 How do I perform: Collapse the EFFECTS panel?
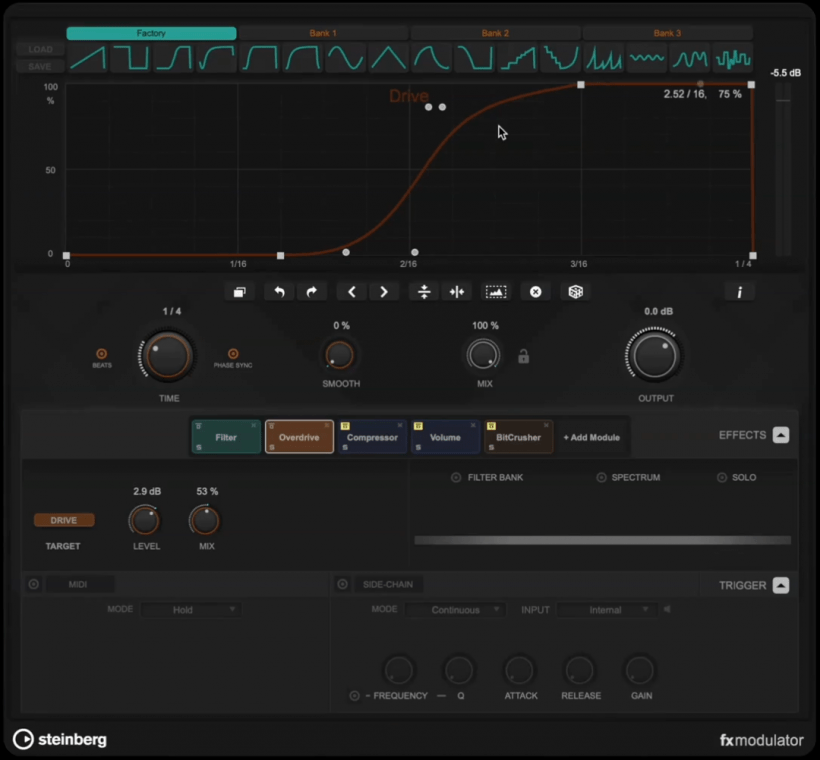coord(779,435)
